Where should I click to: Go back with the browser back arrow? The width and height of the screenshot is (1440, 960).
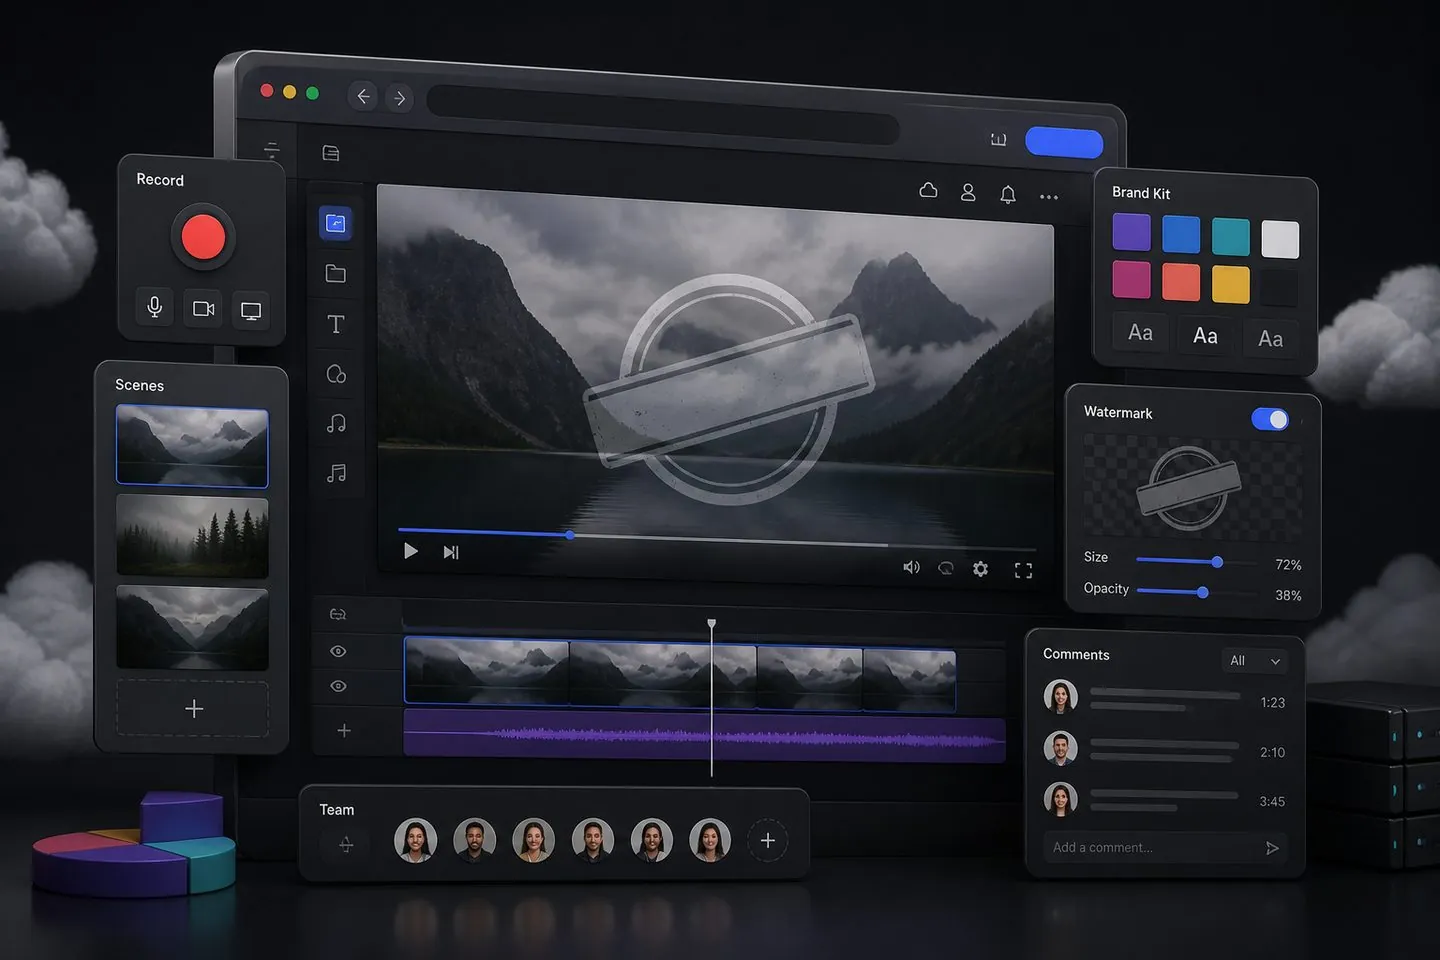(x=363, y=96)
